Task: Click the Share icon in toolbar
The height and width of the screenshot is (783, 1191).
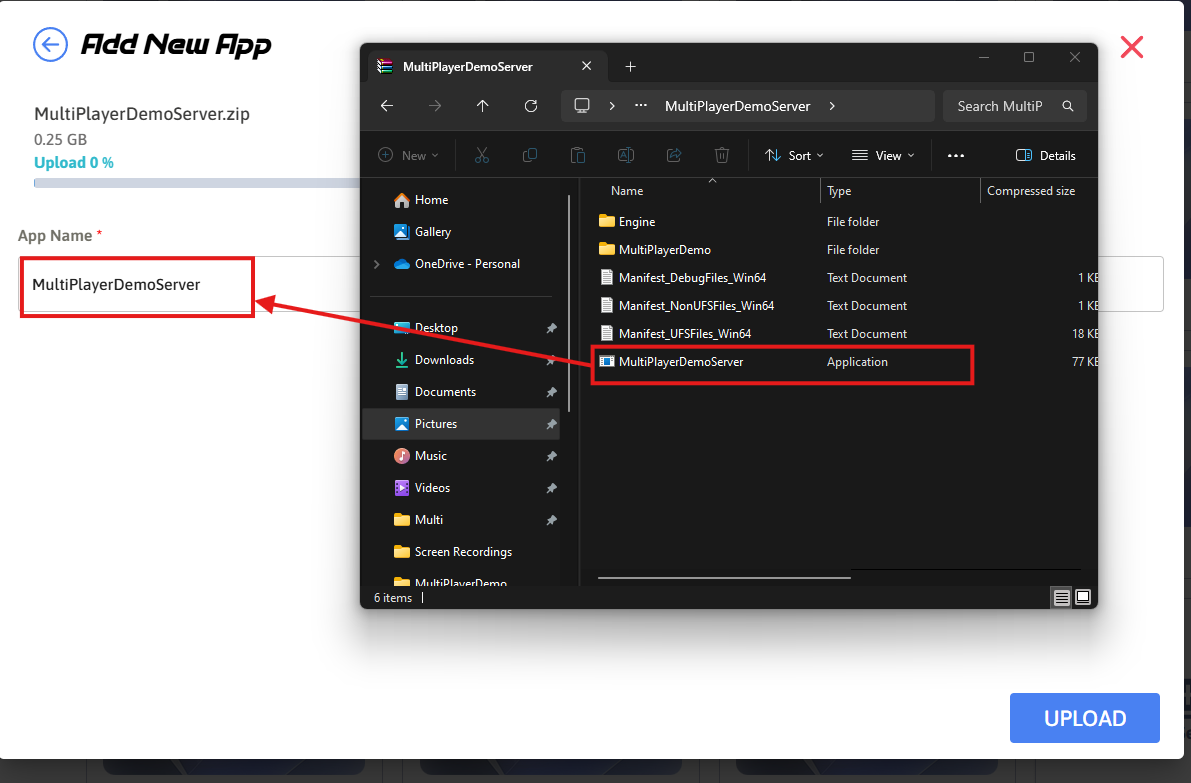Action: [674, 155]
